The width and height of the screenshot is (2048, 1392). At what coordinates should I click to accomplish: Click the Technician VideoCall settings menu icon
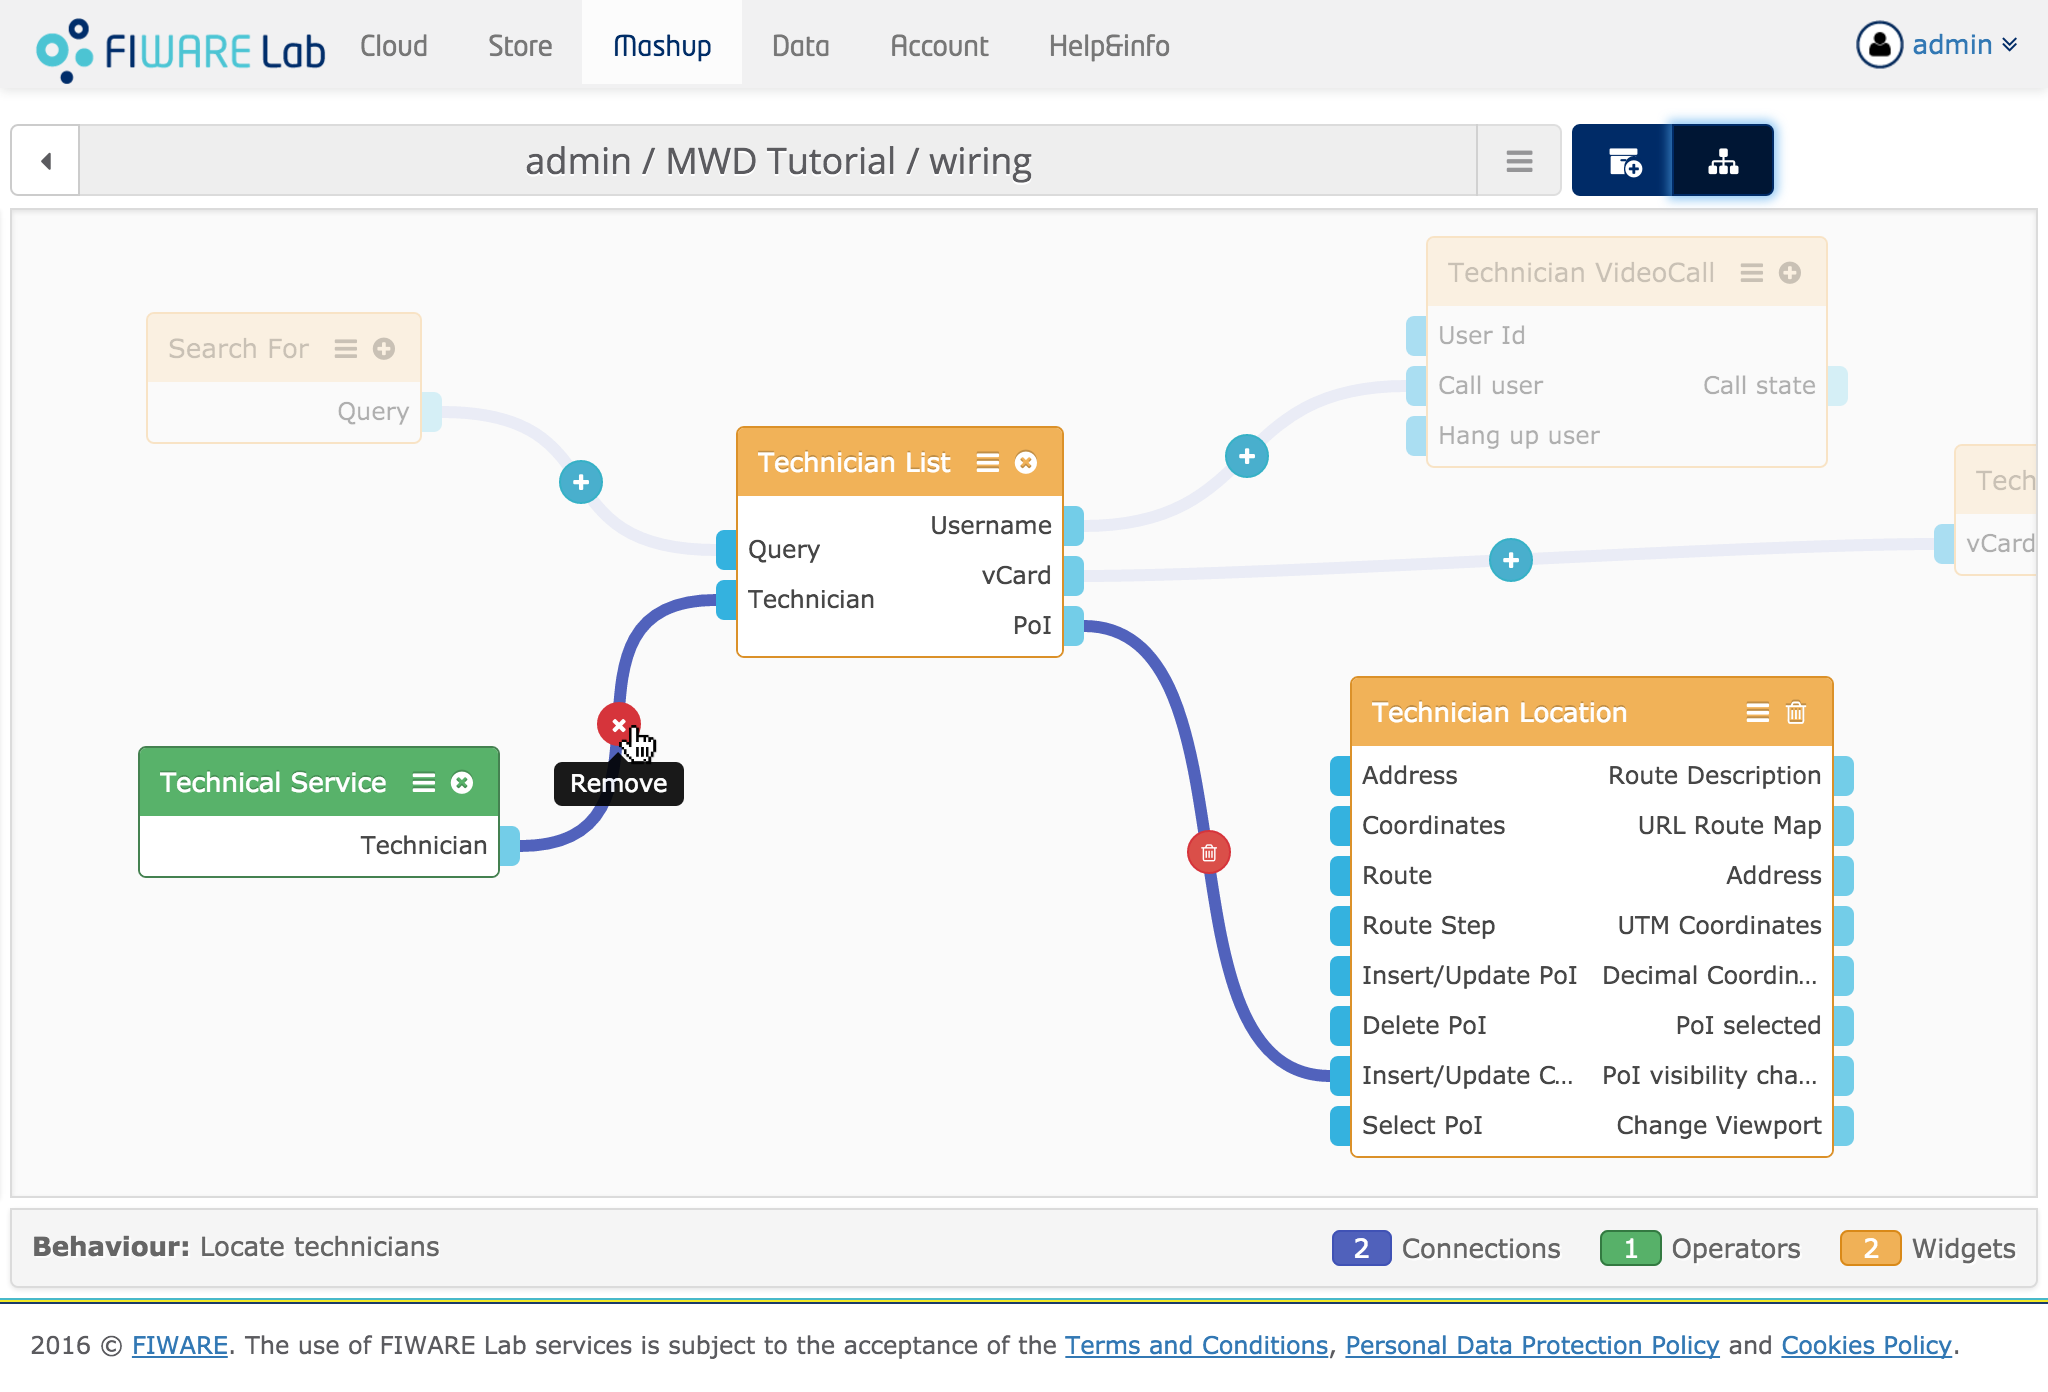pyautogui.click(x=1753, y=272)
